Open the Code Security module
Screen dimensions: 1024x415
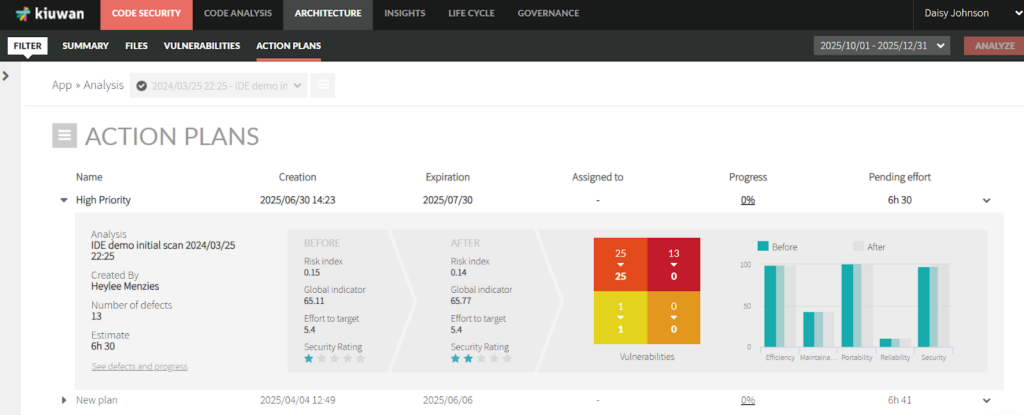tap(146, 14)
